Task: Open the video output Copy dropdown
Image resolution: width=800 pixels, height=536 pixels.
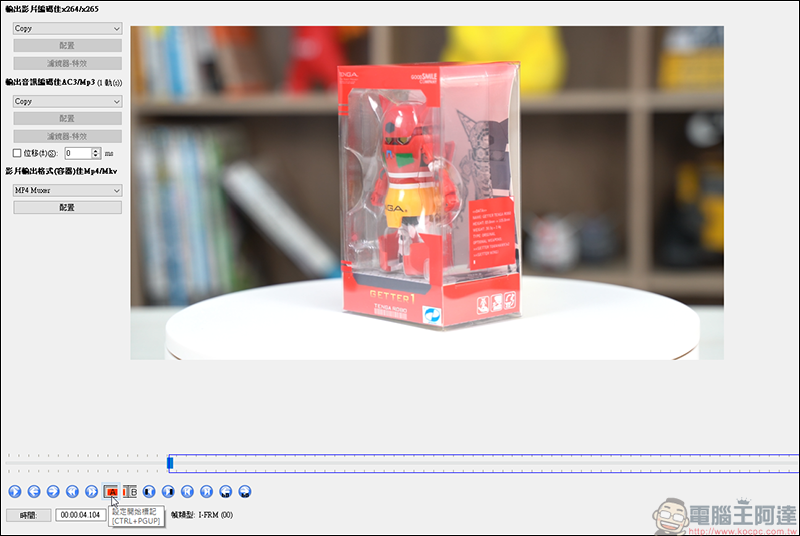Action: point(67,29)
